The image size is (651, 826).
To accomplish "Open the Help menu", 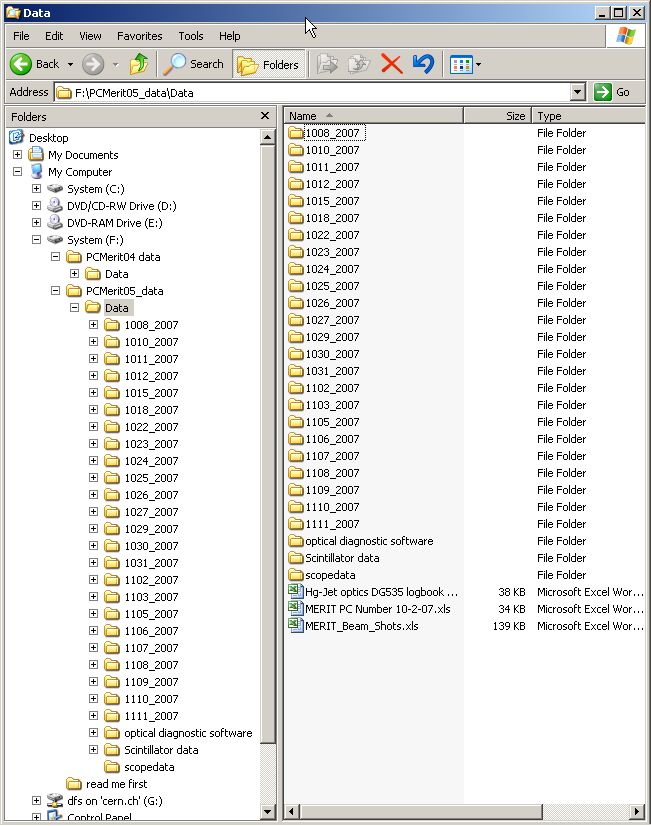I will point(230,36).
